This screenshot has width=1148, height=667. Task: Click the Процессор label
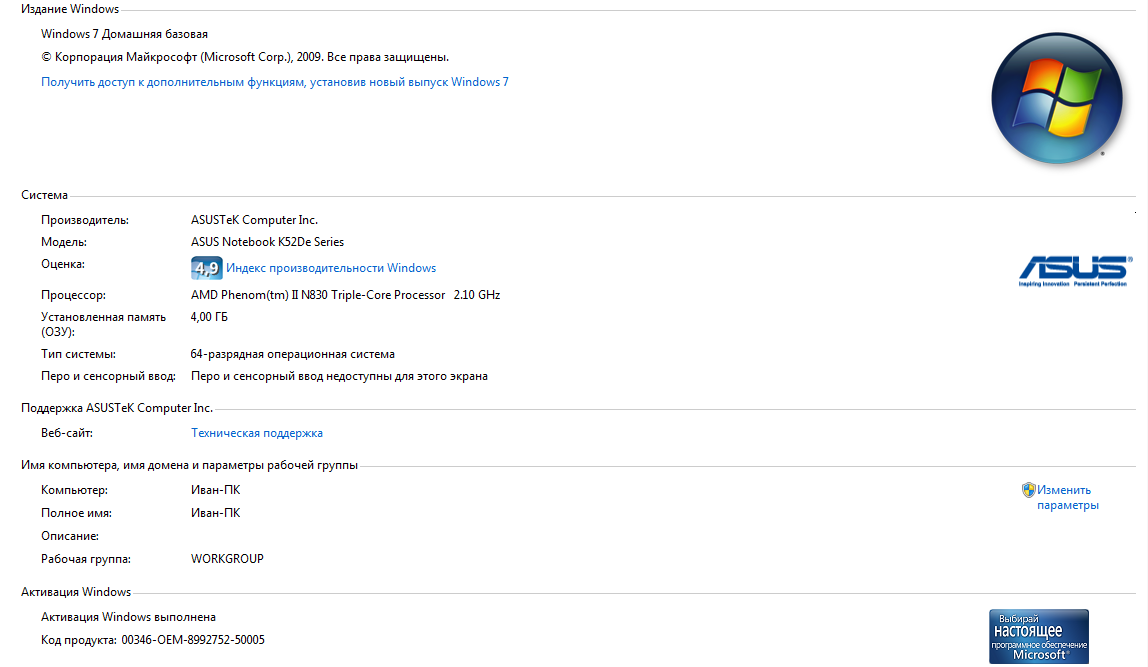click(73, 295)
